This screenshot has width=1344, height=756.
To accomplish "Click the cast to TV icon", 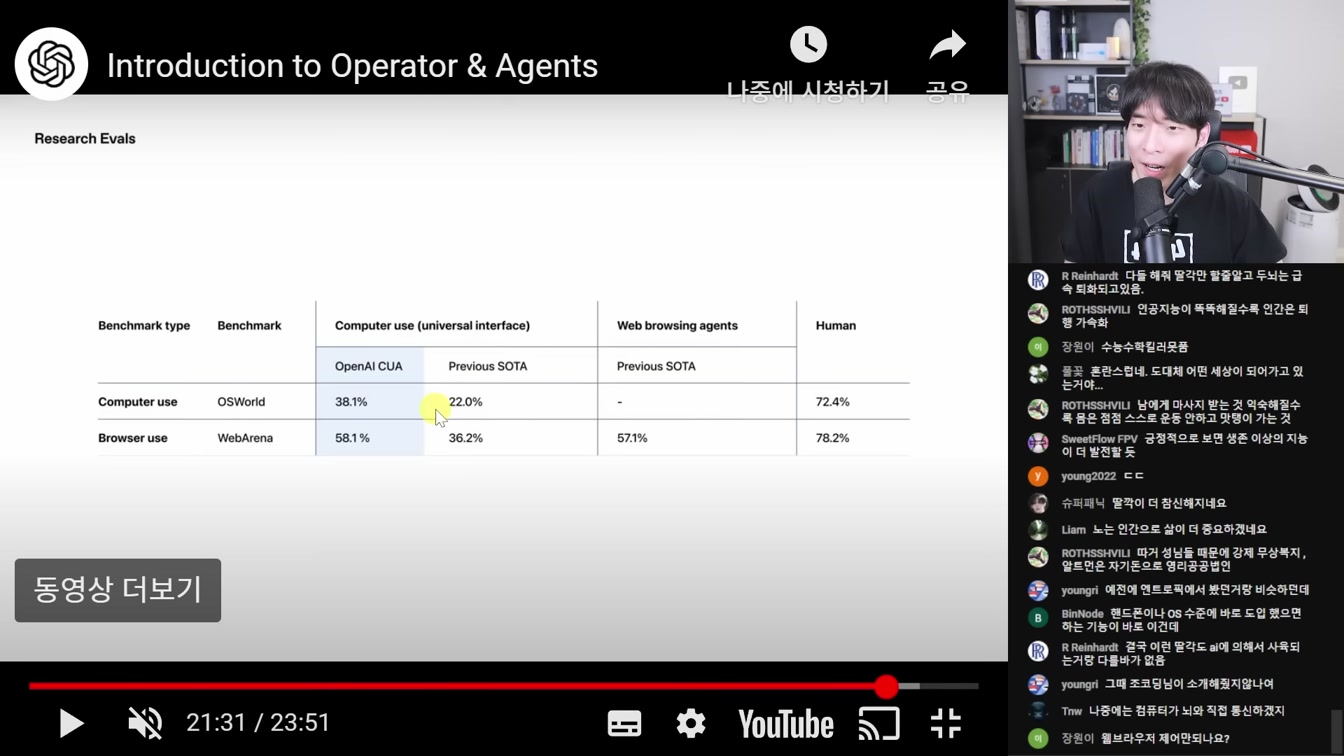I will pyautogui.click(x=879, y=724).
